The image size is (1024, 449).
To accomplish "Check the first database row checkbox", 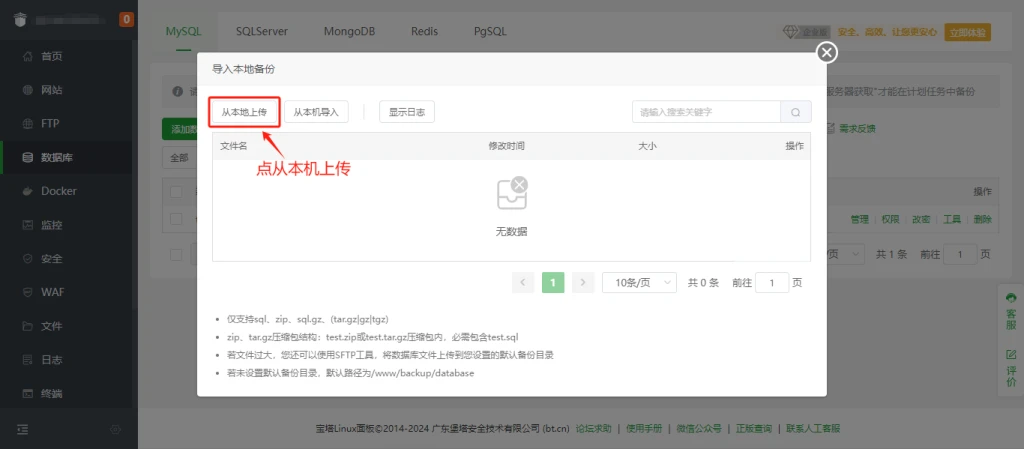I will pyautogui.click(x=176, y=218).
